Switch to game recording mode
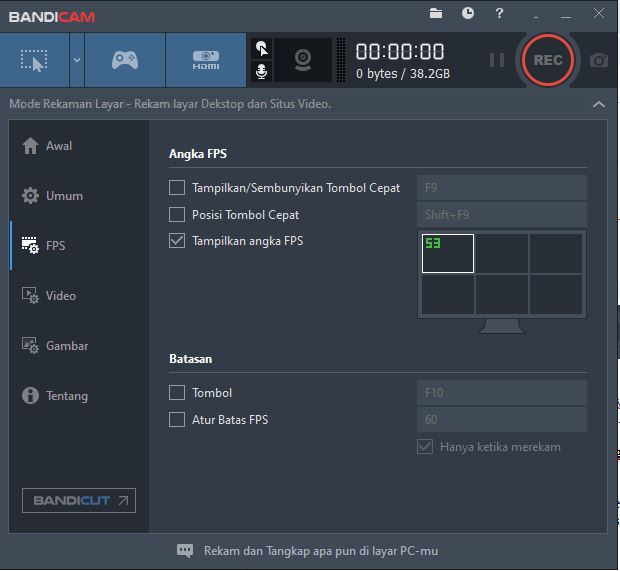Screen dimensions: 620x571 coord(125,60)
